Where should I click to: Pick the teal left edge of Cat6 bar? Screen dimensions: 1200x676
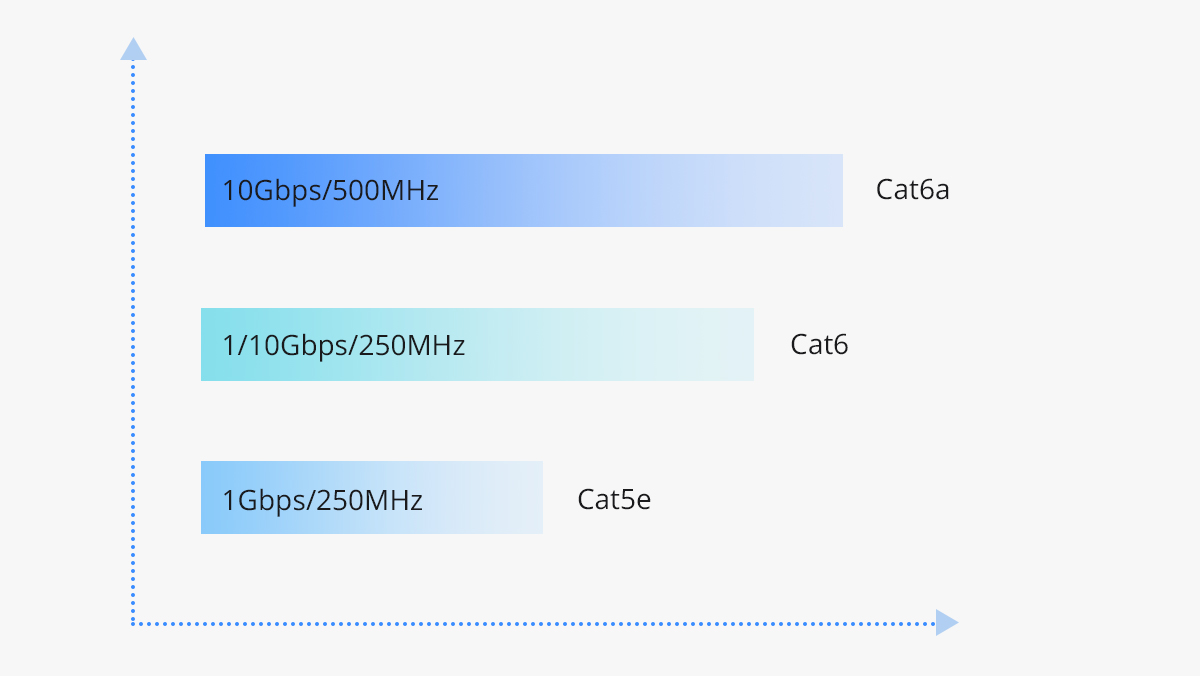(x=208, y=345)
